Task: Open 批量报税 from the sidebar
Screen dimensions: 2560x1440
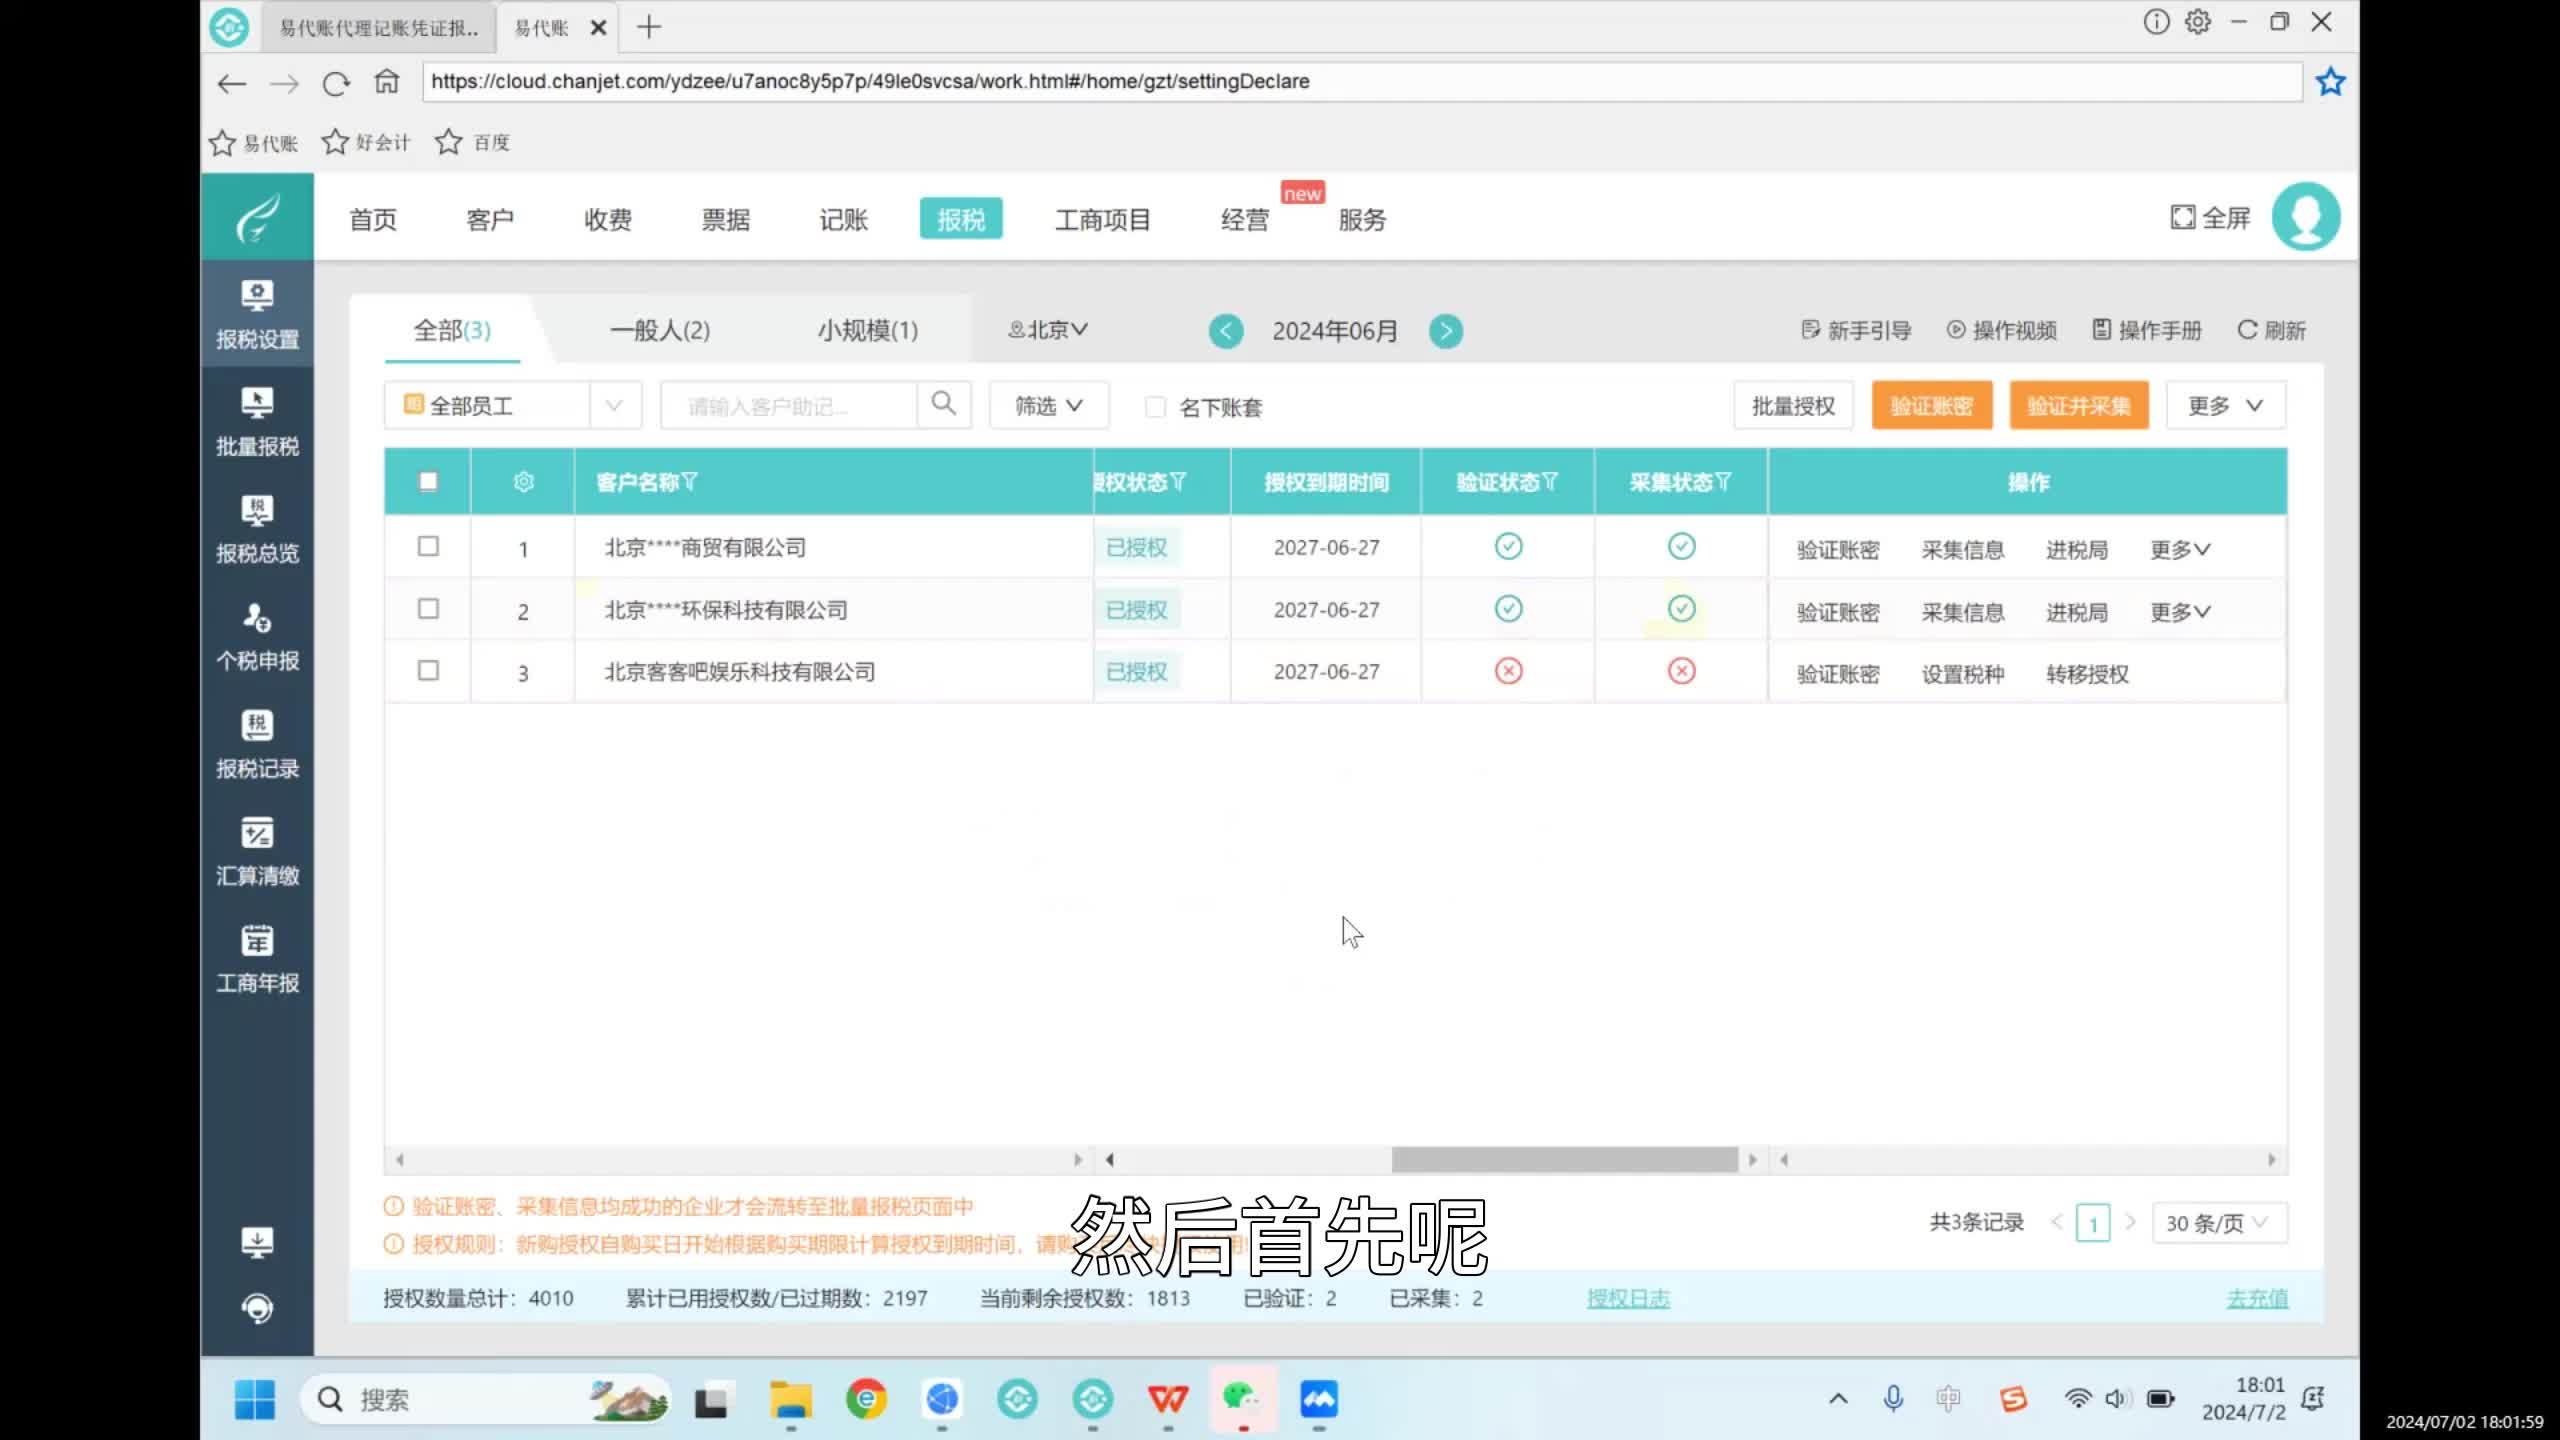Action: (x=257, y=420)
